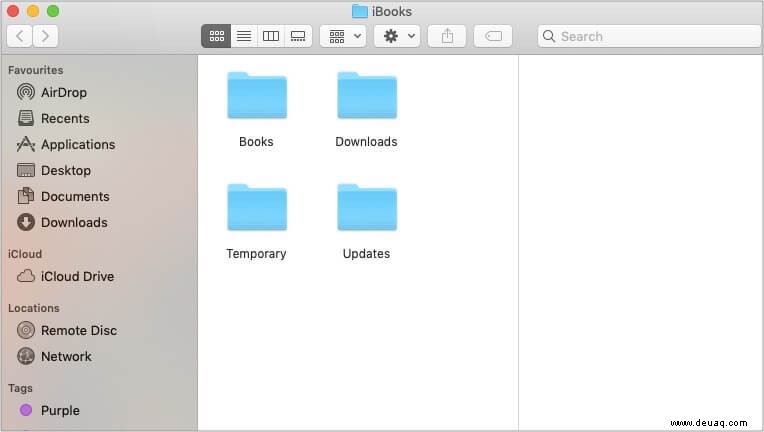Select the Books folder icon
Screen dimensions: 764x432
pos(257,95)
